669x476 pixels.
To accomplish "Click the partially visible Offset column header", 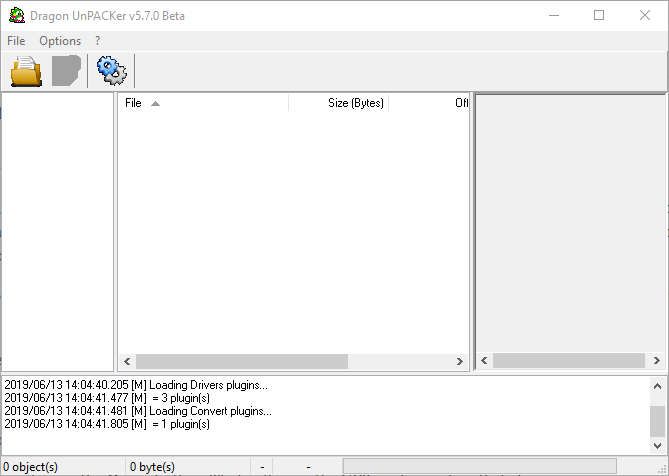I will click(x=429, y=103).
